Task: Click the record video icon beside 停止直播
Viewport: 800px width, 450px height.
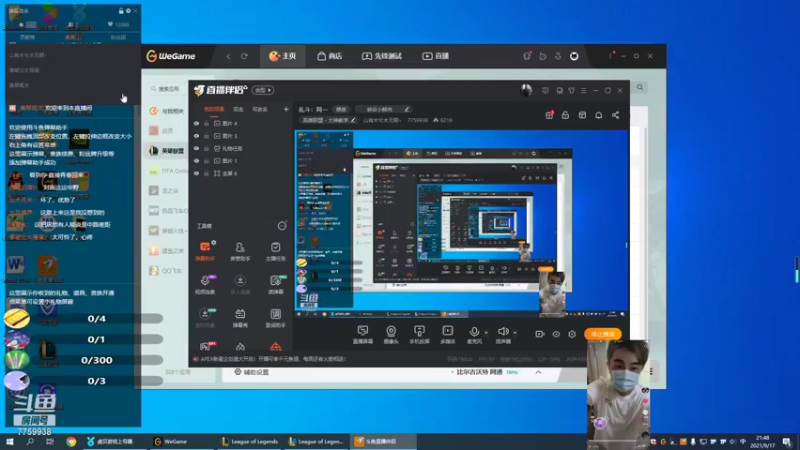Action: pyautogui.click(x=539, y=334)
